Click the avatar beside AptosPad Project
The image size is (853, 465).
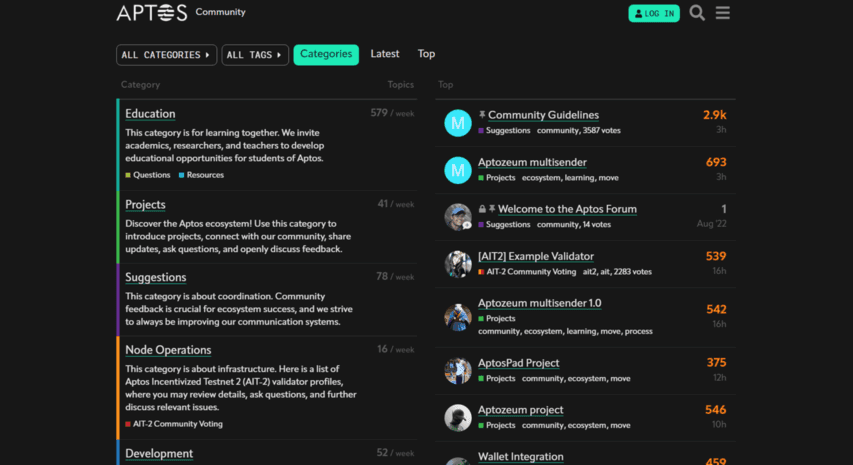(458, 371)
